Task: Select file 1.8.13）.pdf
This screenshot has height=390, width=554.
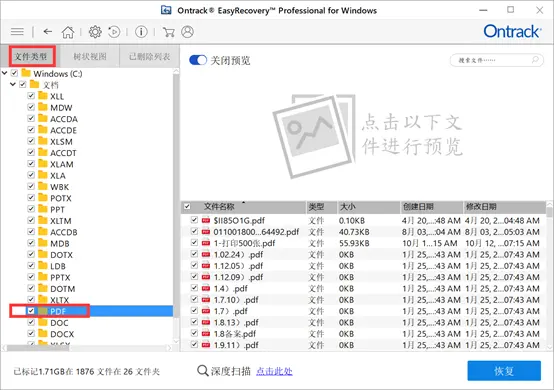Action: (236, 322)
